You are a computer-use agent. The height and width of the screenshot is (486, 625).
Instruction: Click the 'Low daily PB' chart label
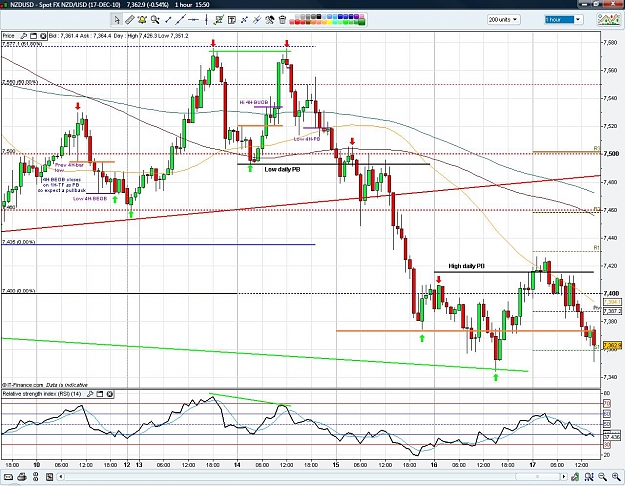(282, 169)
